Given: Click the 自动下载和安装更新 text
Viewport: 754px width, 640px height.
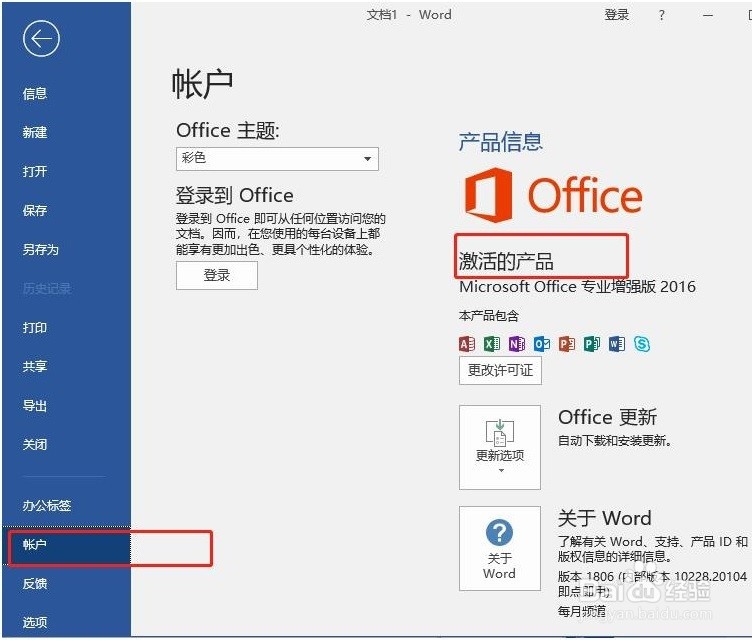Looking at the screenshot, I should pyautogui.click(x=615, y=440).
